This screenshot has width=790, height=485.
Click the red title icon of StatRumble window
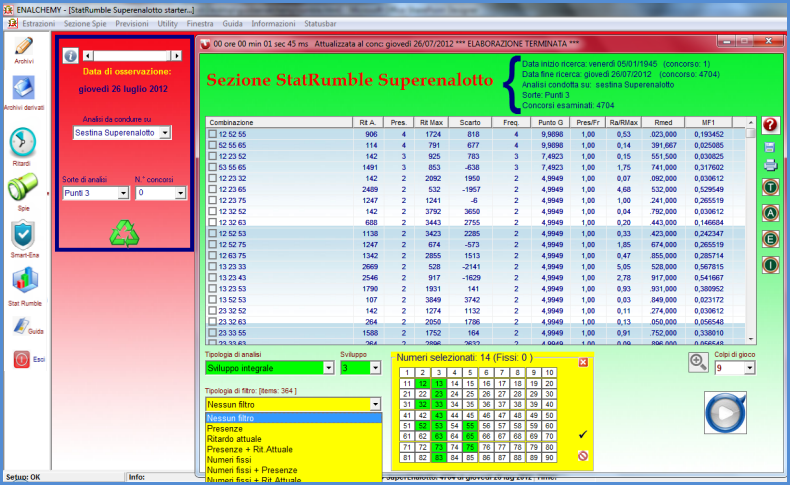tap(205, 44)
